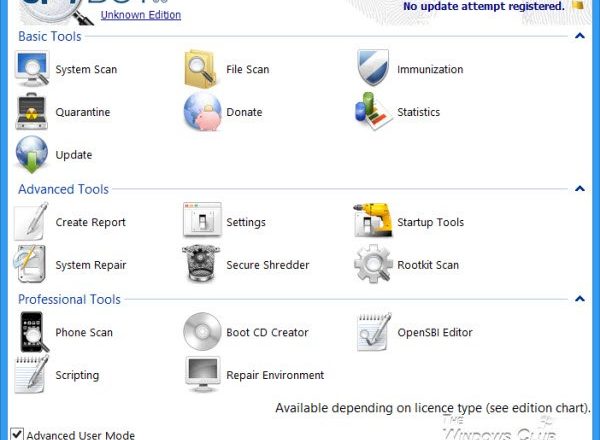Click the Basic Tools heading
The height and width of the screenshot is (440, 600).
coord(50,36)
